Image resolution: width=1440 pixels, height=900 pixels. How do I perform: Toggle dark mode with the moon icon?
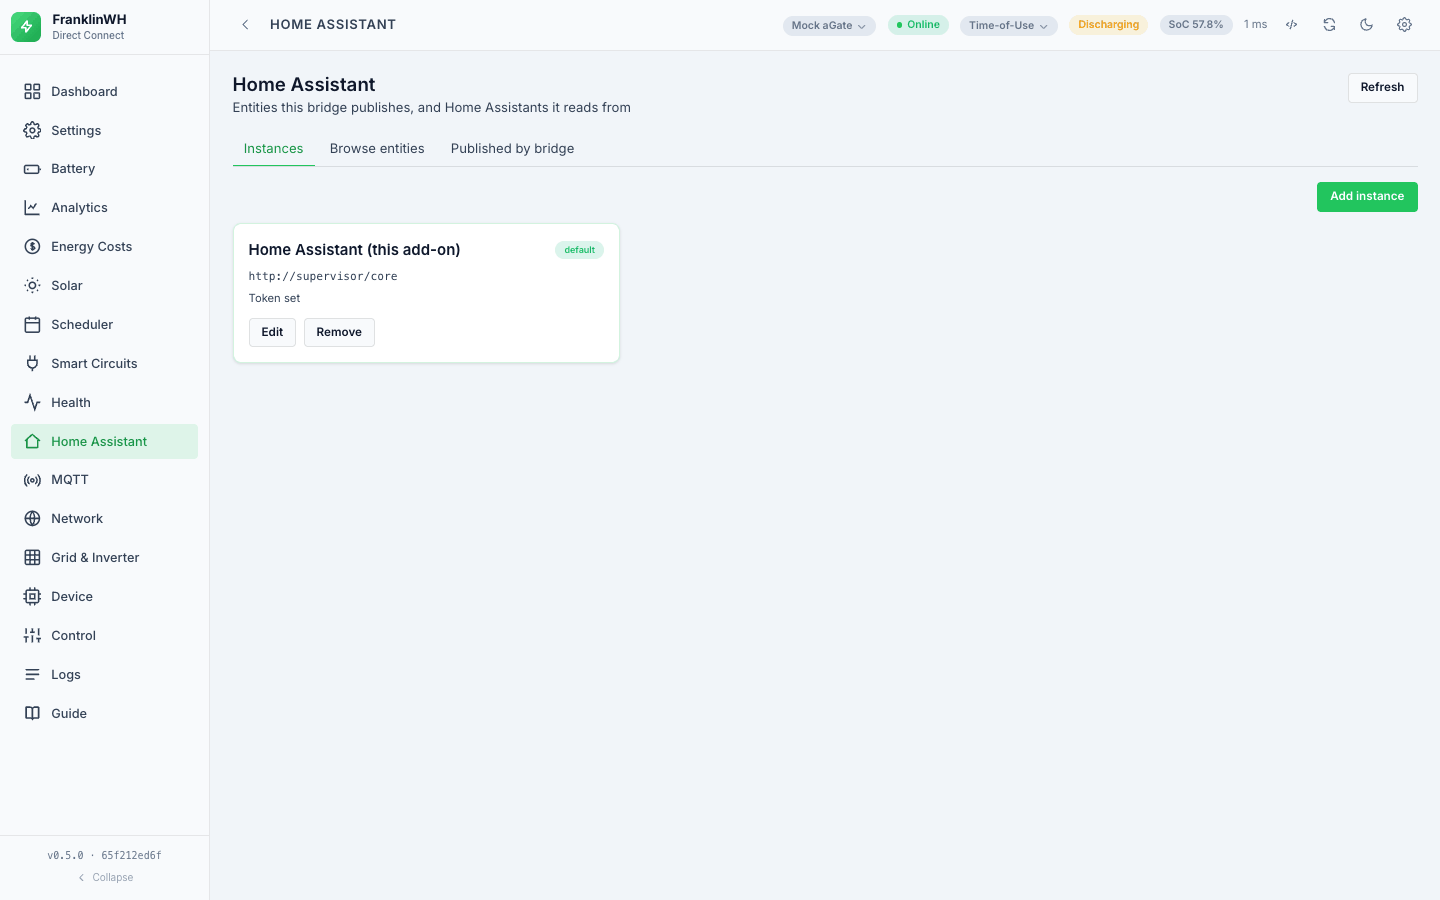point(1367,25)
